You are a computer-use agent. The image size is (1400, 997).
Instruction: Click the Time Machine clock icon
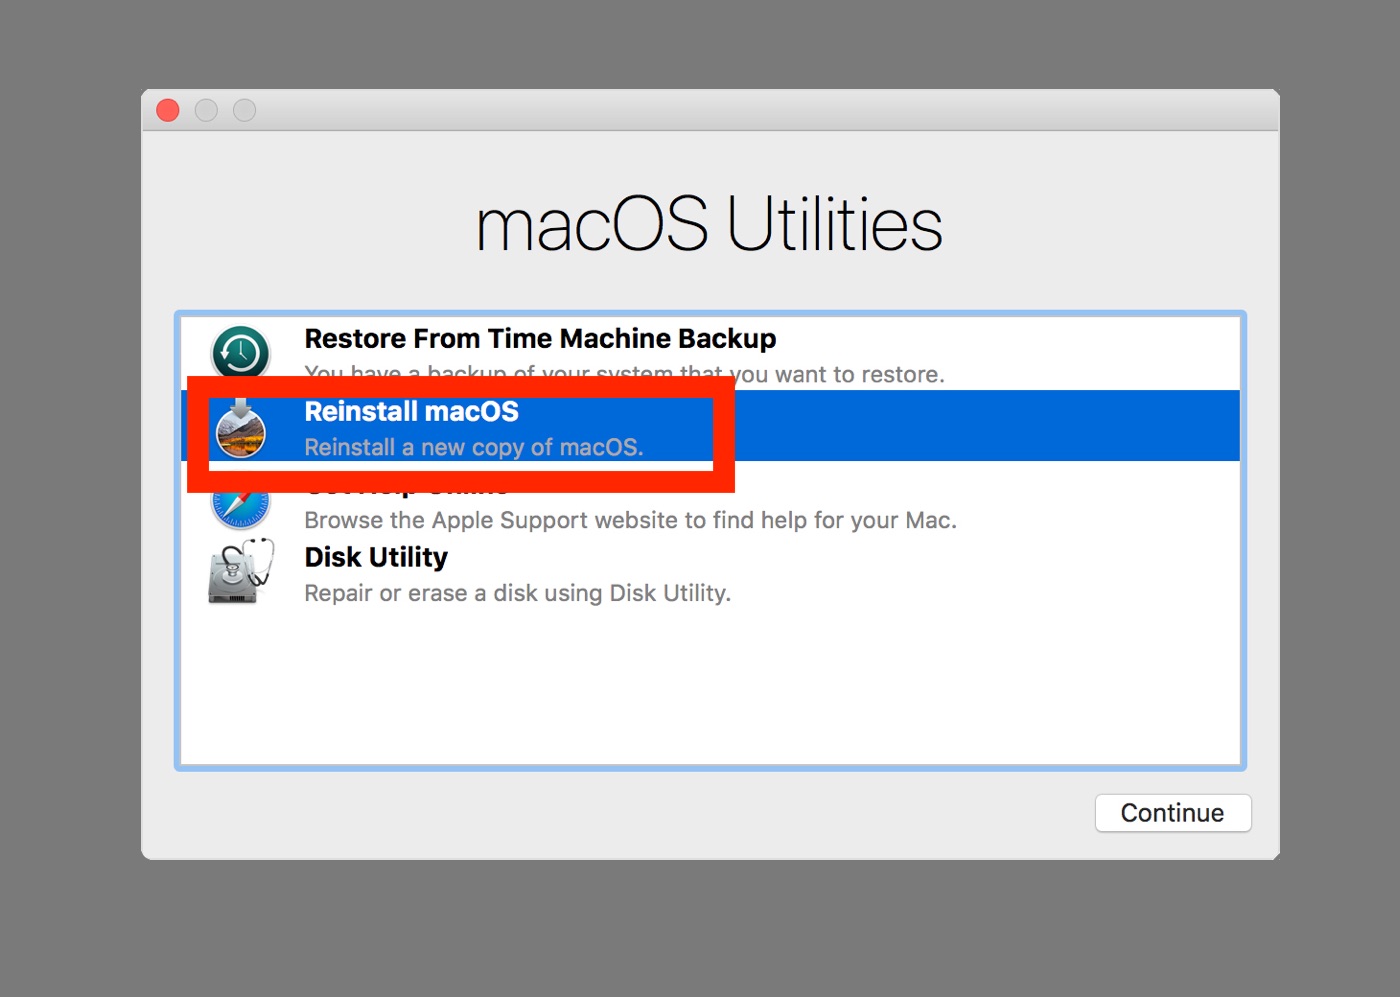[240, 351]
